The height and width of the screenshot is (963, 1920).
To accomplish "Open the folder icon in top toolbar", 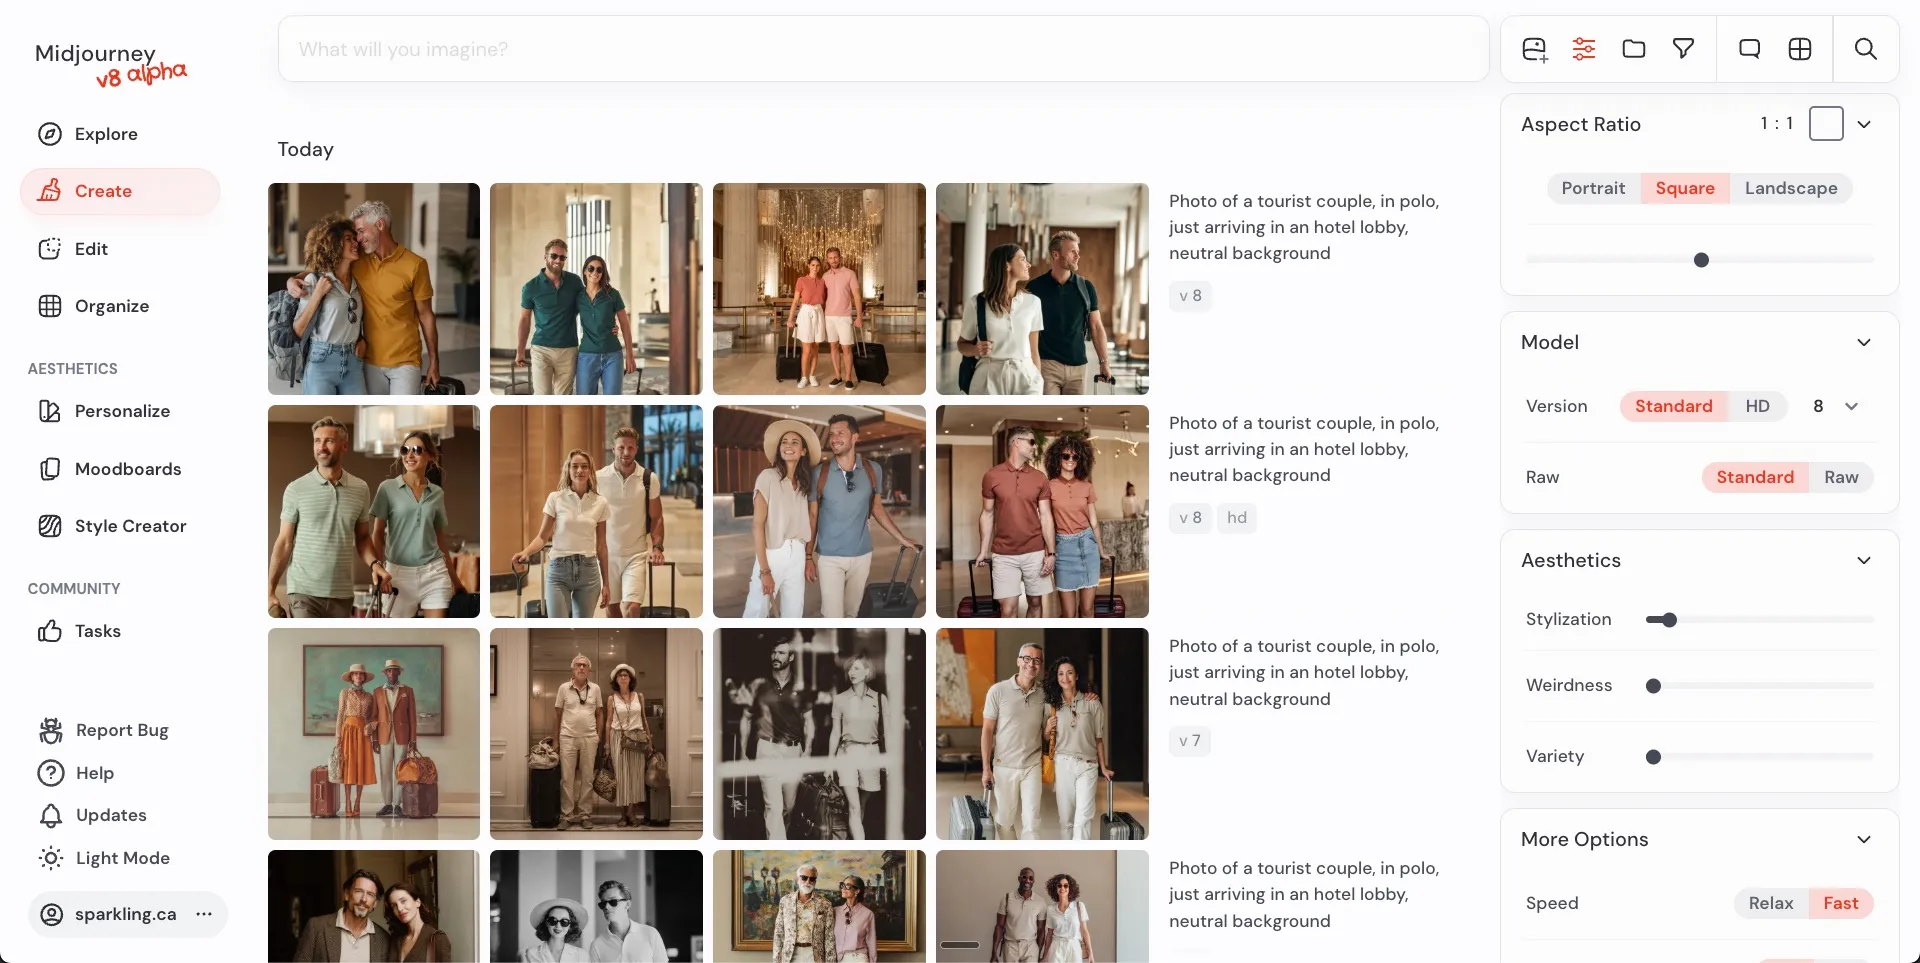I will coord(1634,49).
